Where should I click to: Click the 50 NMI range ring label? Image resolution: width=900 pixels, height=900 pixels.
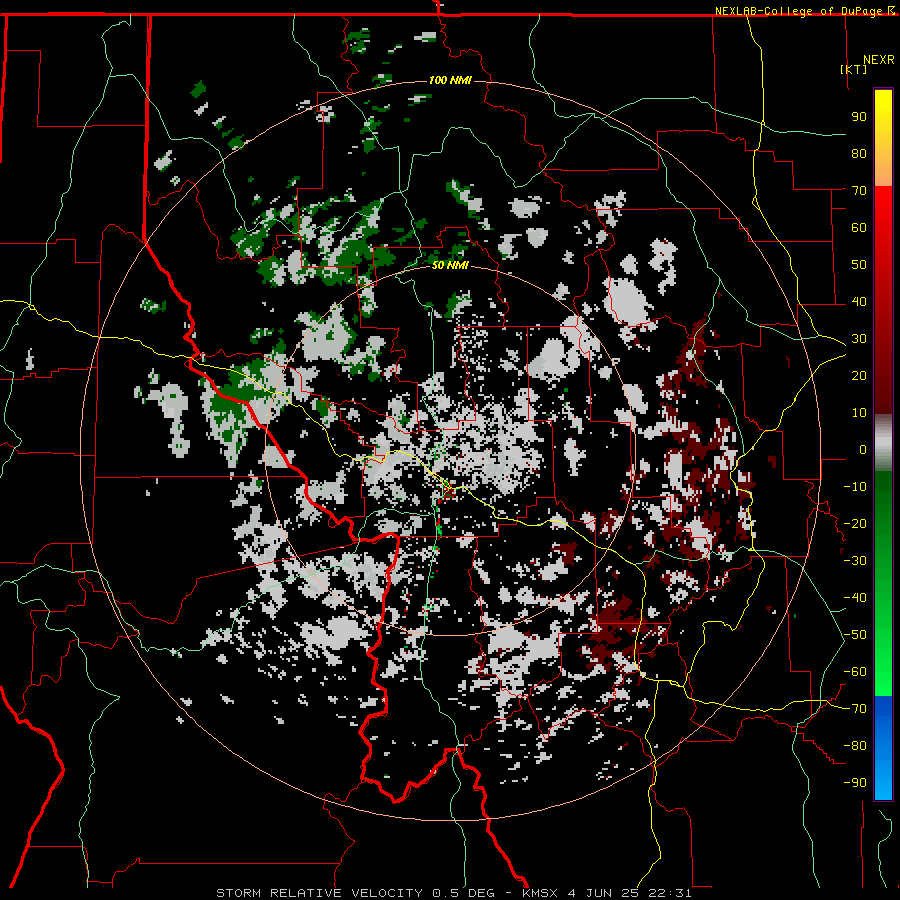tap(450, 265)
